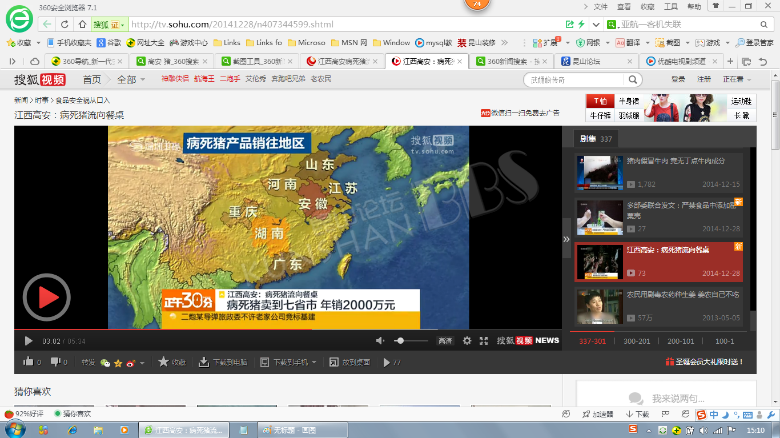This screenshot has height=438, width=780.
Task: Expand the 全部 navigation dropdown
Action: (x=129, y=79)
